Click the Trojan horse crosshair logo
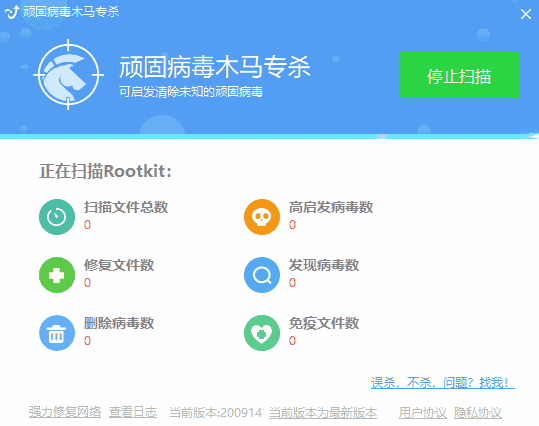Screen dimensions: 539x426 [68, 75]
